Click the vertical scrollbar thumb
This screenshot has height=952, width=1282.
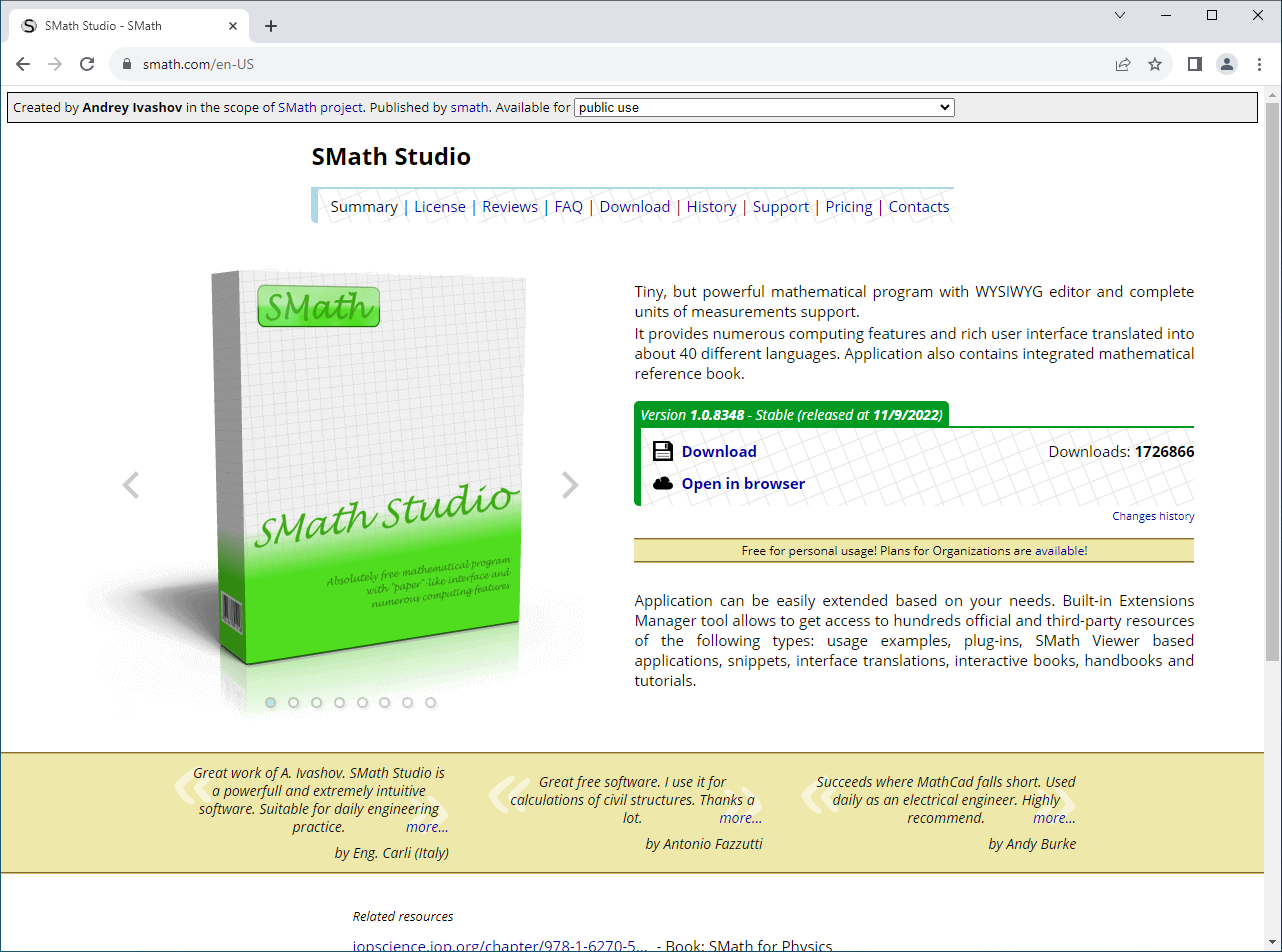[x=1272, y=380]
